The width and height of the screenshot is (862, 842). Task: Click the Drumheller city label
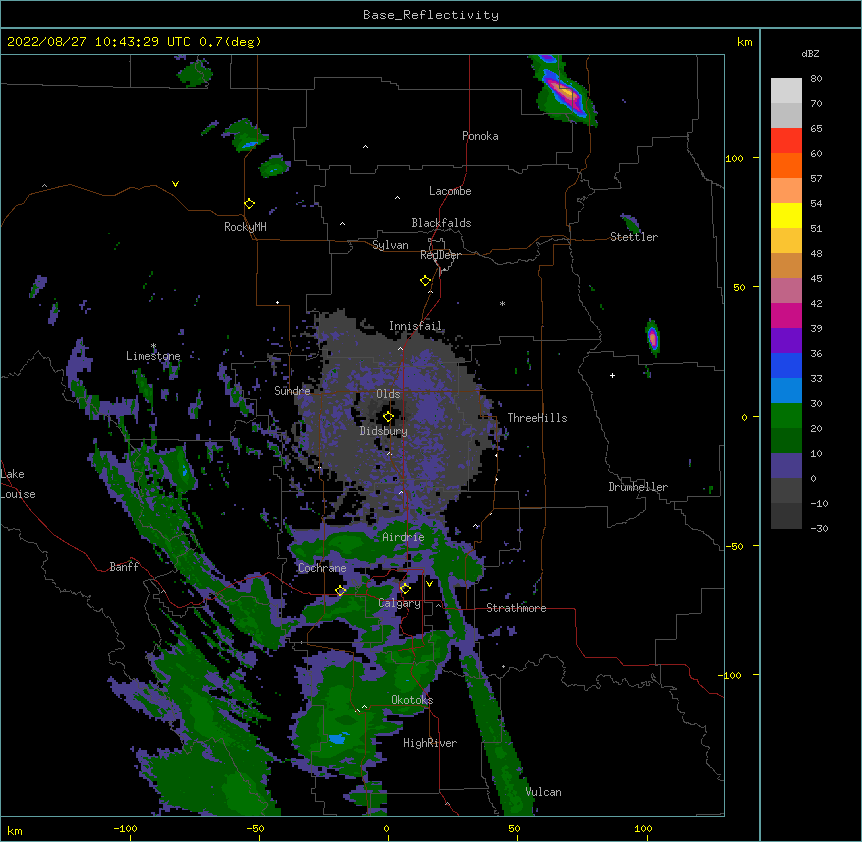pos(638,487)
